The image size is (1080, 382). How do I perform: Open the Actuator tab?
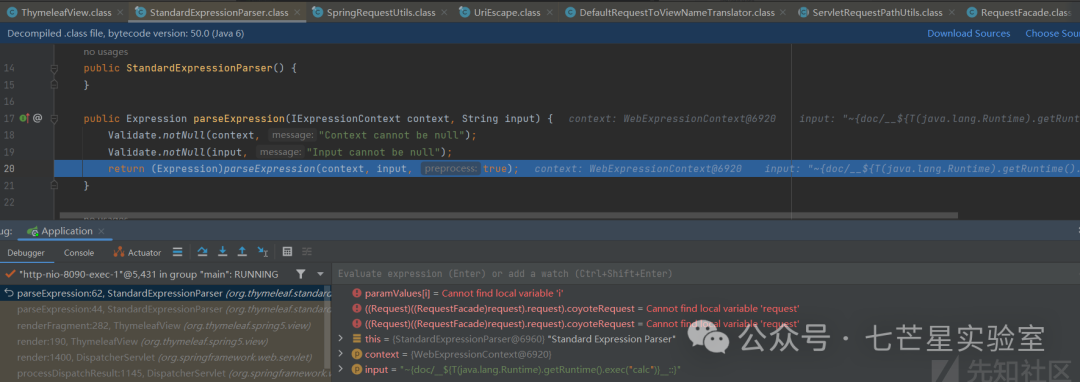tap(137, 253)
